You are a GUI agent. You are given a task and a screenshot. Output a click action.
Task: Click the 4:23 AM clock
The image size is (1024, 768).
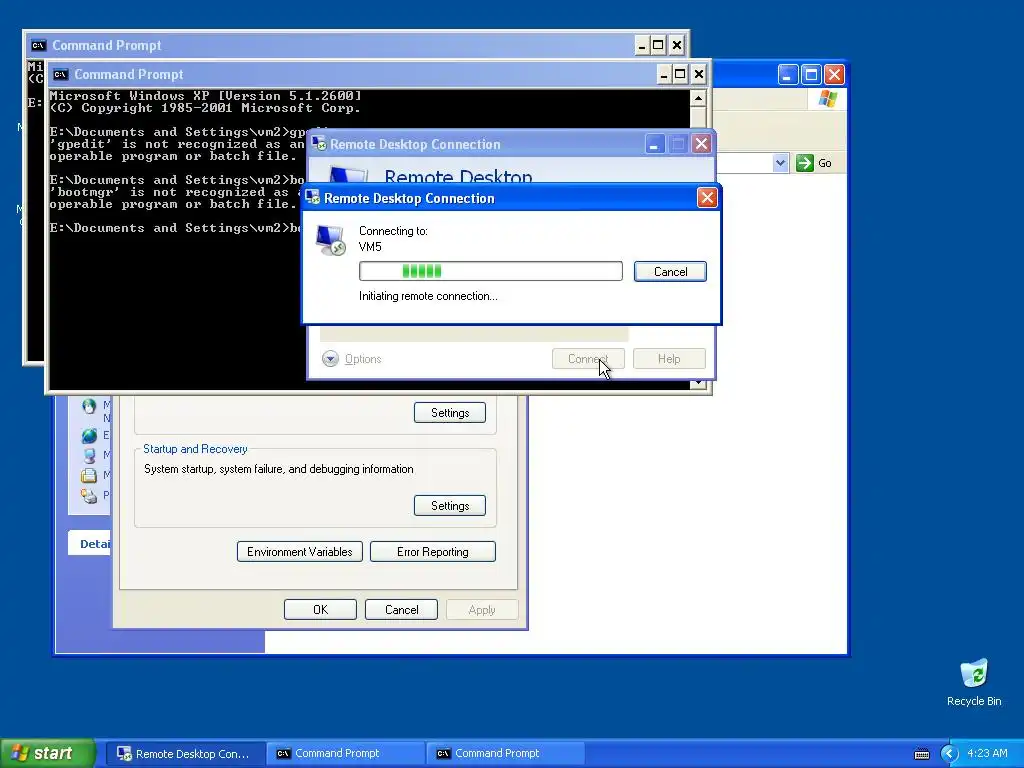[987, 754]
